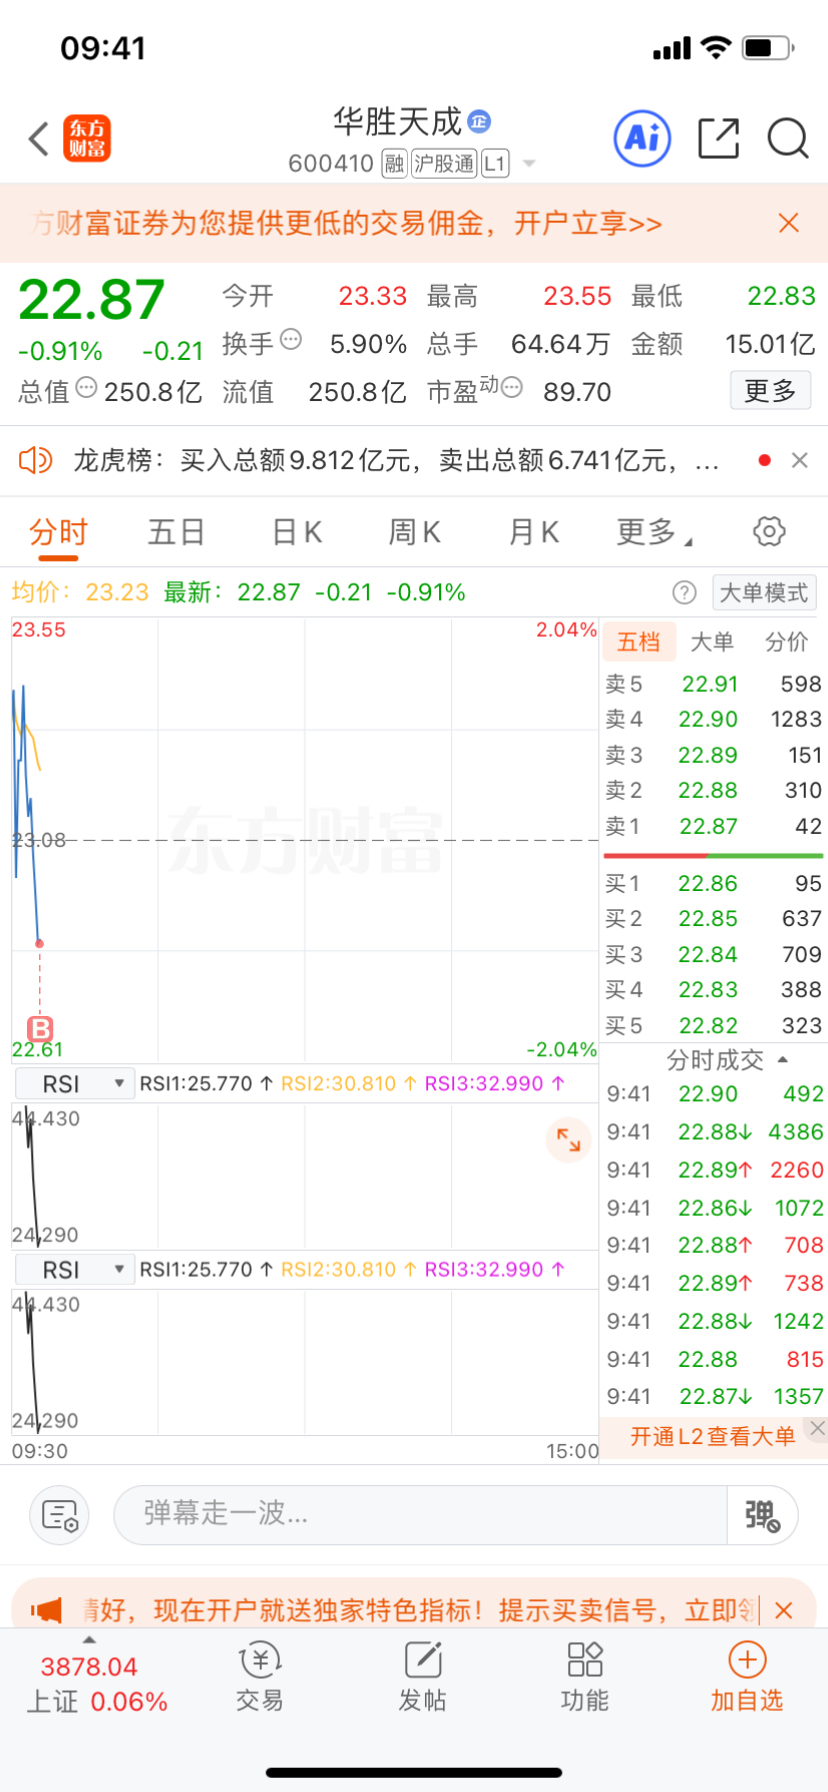828x1792 pixels.
Task: Switch to the 日K chart tab
Action: coord(297,532)
